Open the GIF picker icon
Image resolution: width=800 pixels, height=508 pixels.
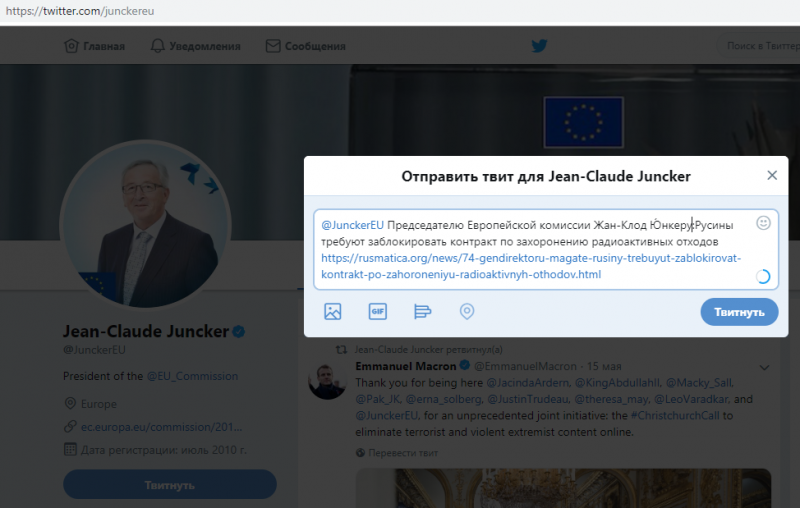(x=378, y=311)
